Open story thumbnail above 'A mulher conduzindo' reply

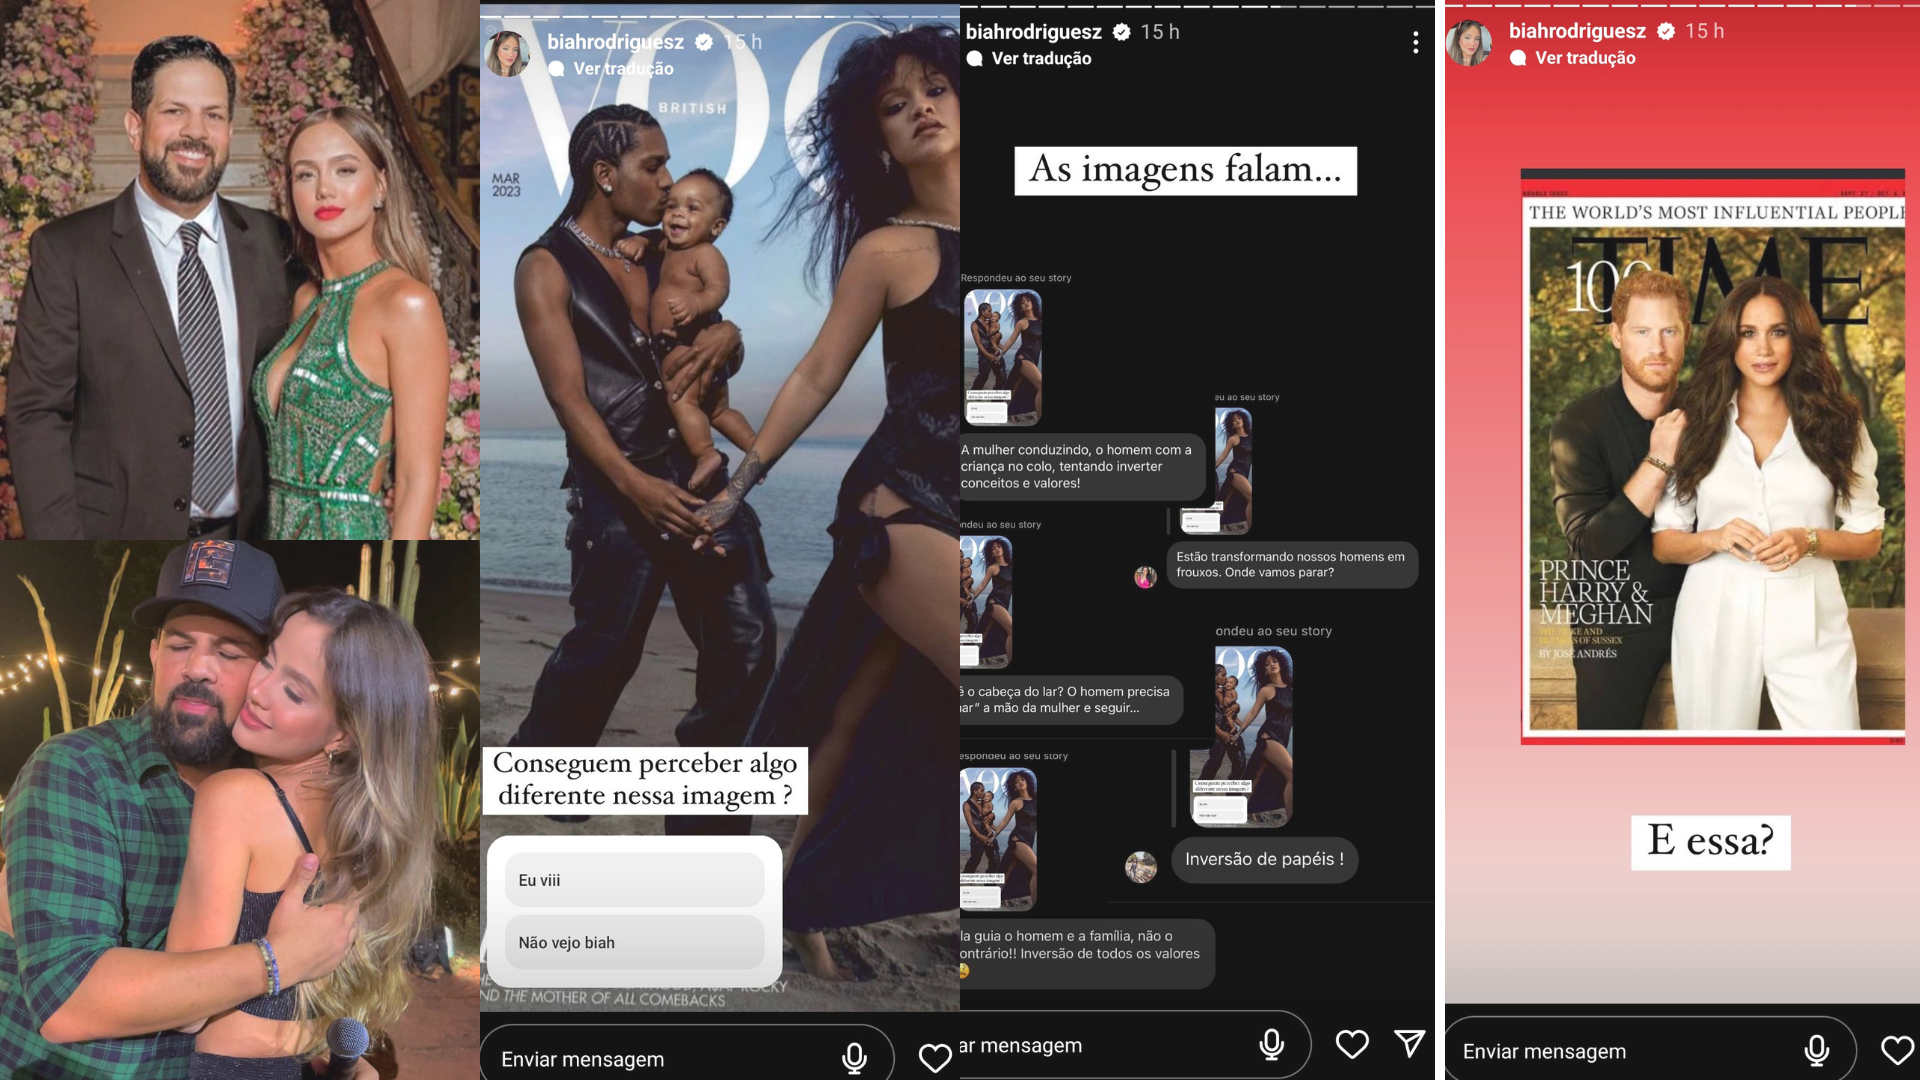(1002, 357)
